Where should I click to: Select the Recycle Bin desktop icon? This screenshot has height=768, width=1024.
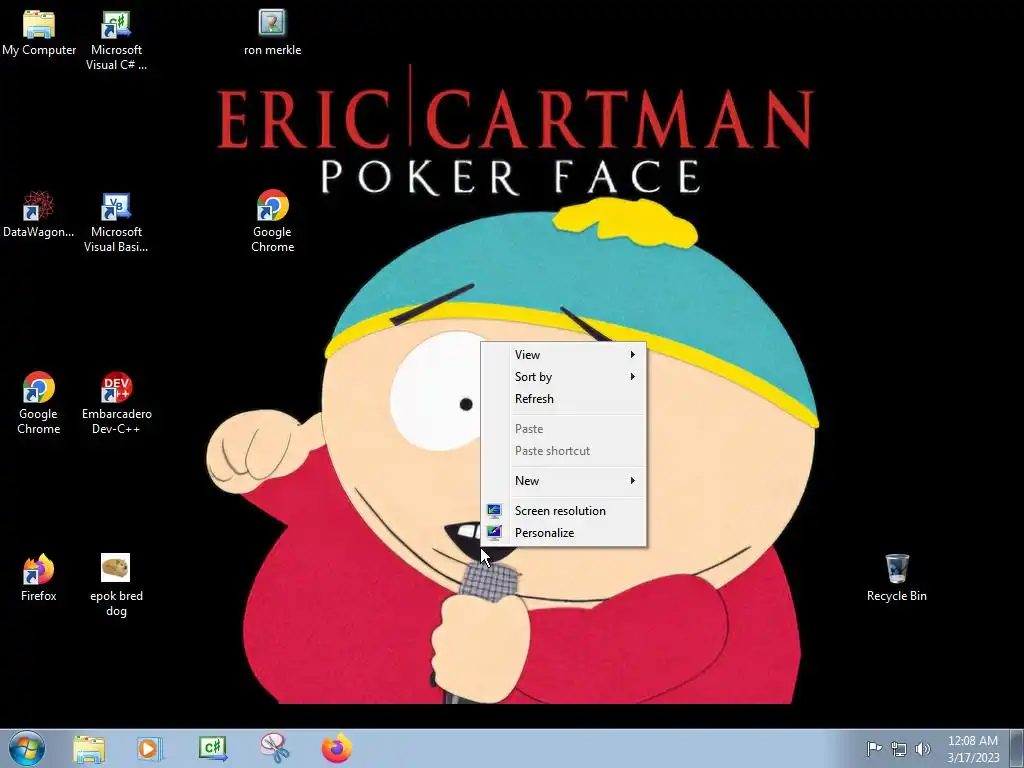(x=897, y=577)
